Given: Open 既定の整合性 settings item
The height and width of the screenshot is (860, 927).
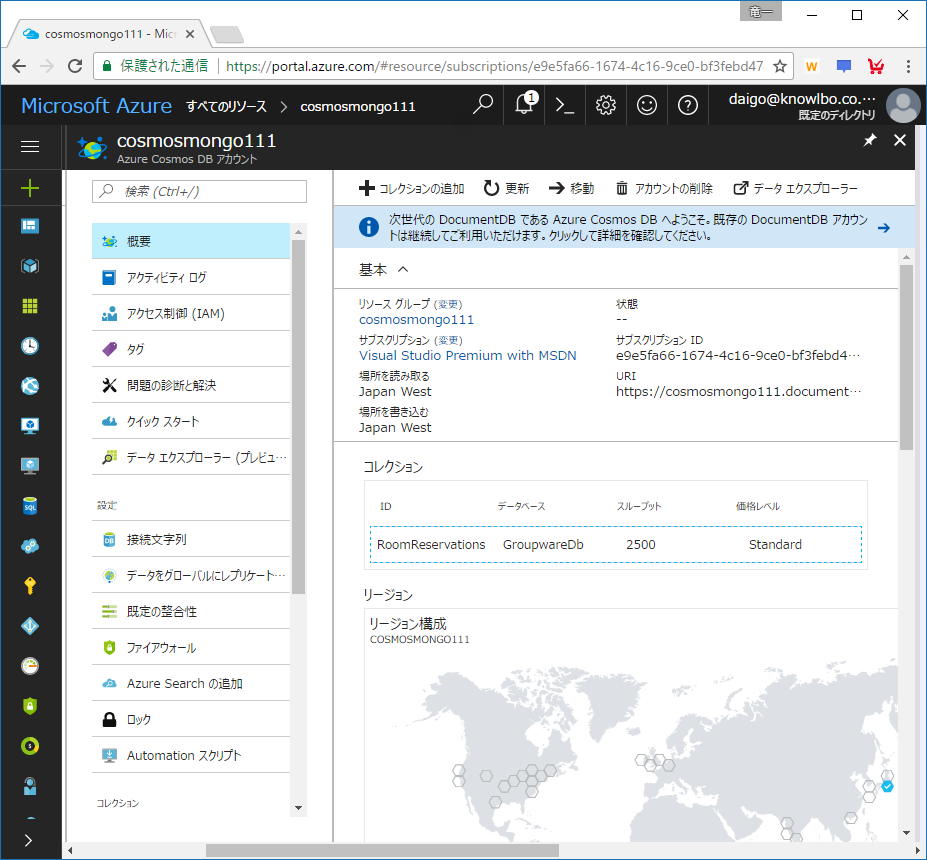Looking at the screenshot, I should click(191, 611).
